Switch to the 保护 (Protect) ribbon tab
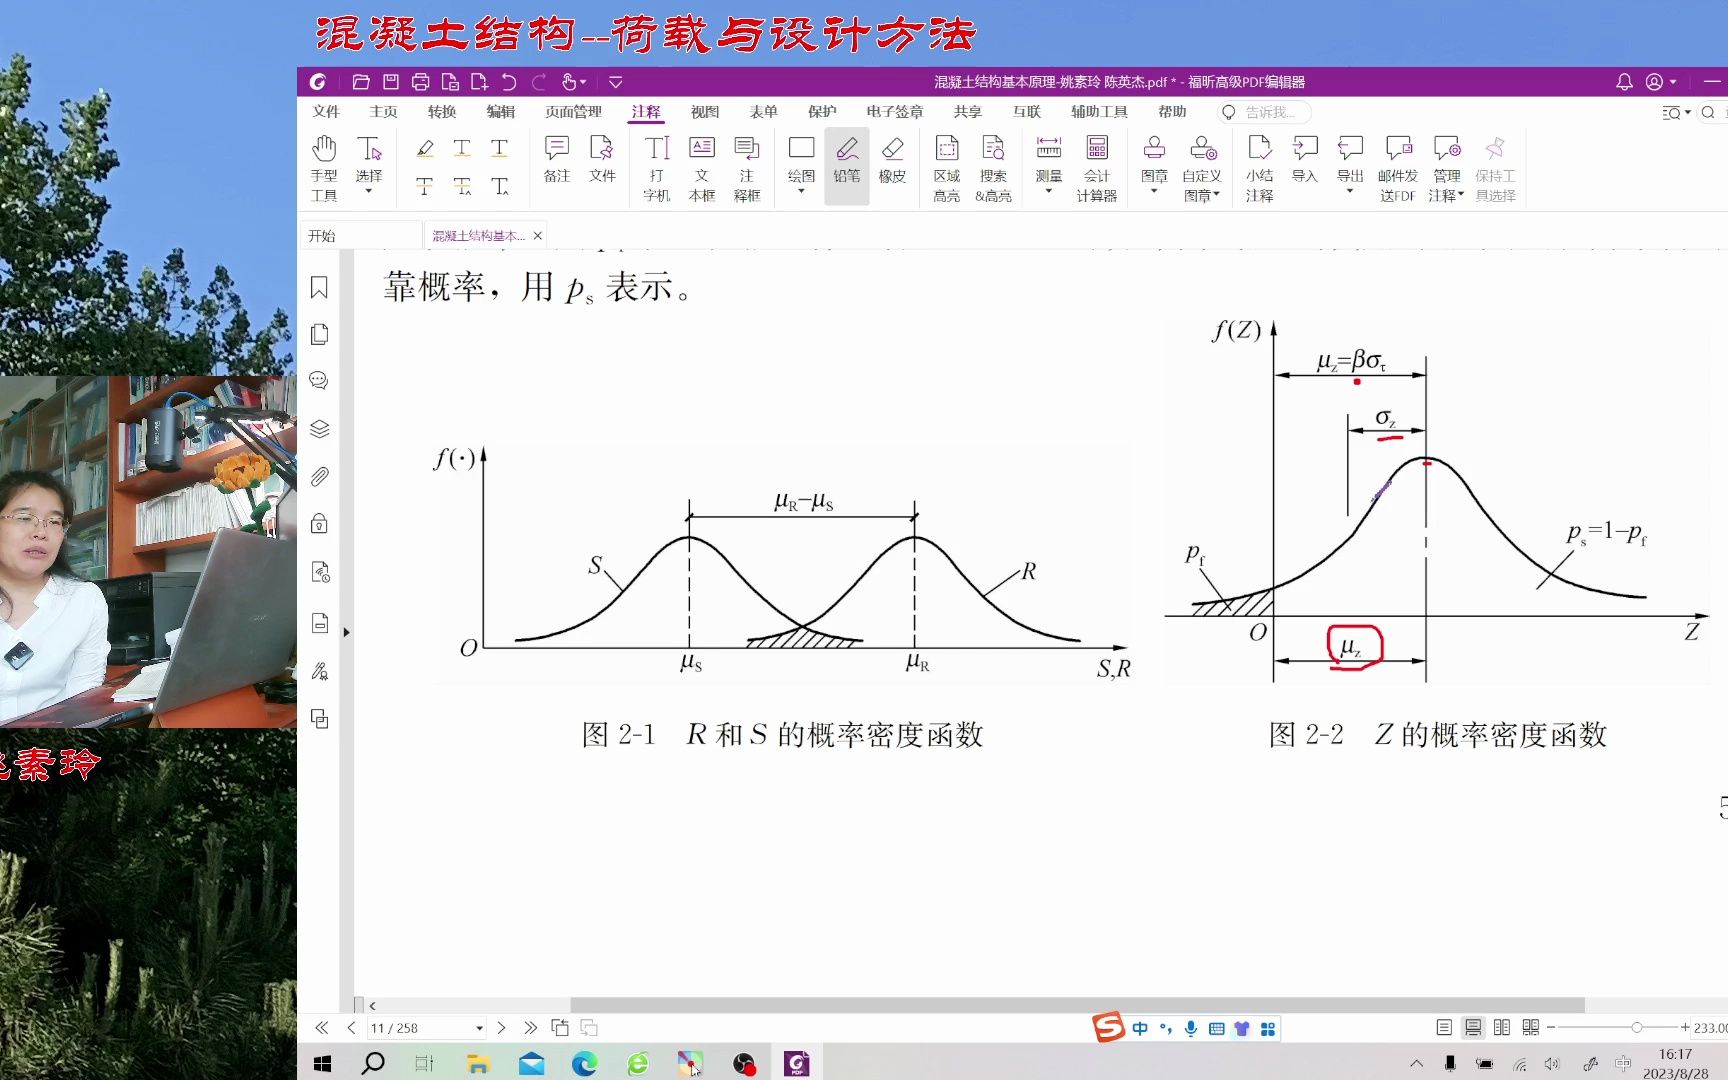1728x1080 pixels. (x=822, y=112)
